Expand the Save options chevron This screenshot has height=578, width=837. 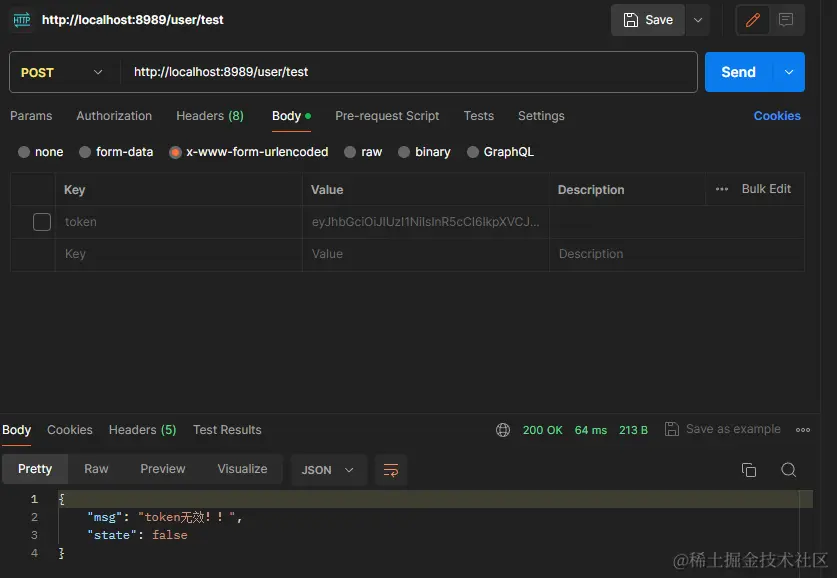coord(698,20)
